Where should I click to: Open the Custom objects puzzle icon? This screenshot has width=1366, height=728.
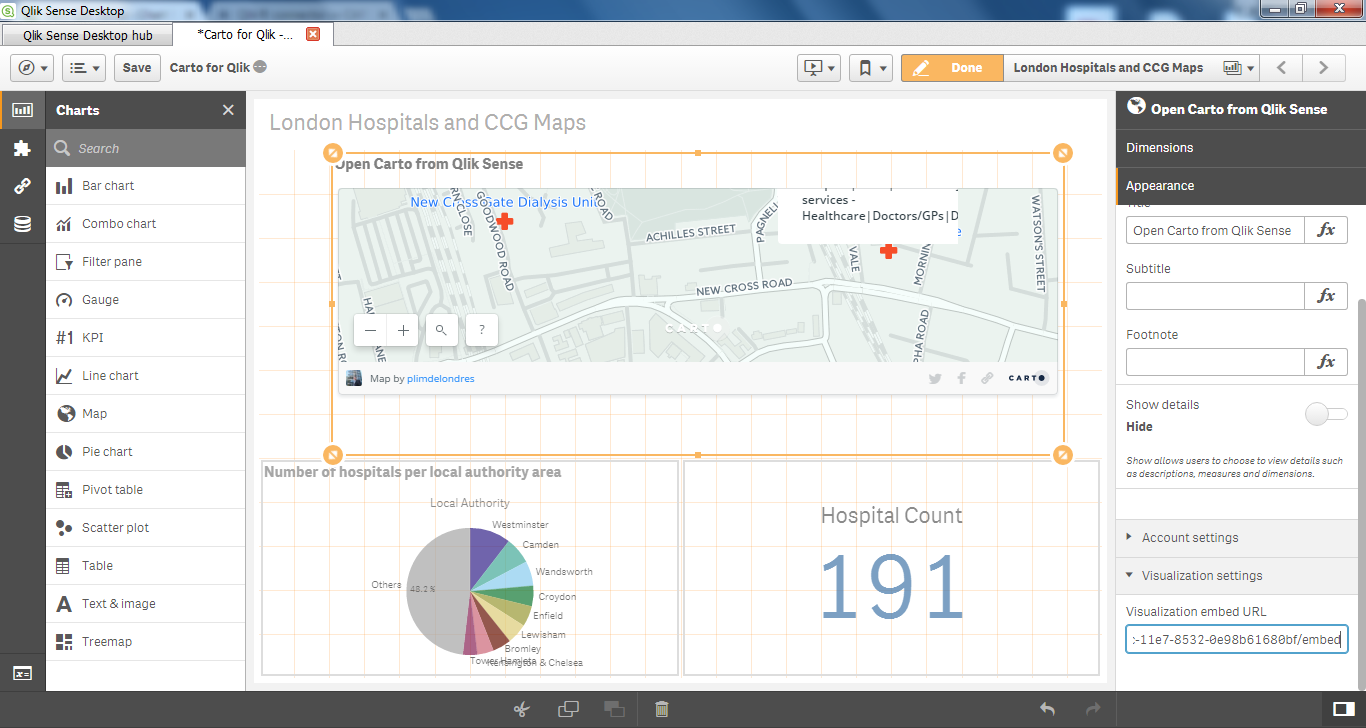22,148
